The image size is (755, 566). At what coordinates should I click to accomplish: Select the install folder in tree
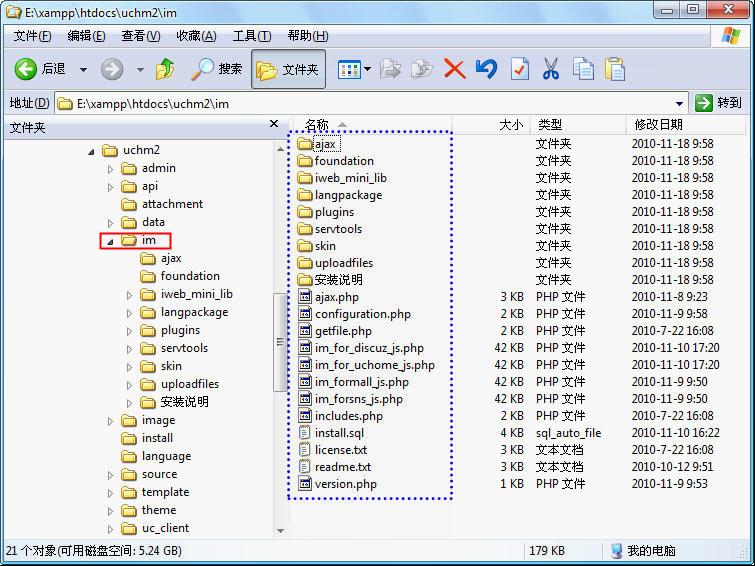147,438
